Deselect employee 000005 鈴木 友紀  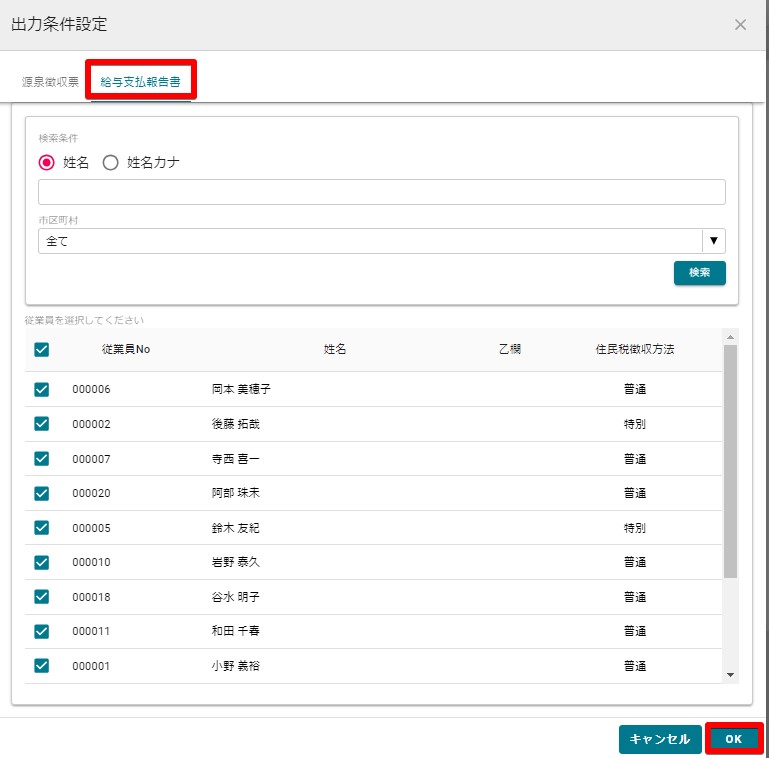[42, 528]
